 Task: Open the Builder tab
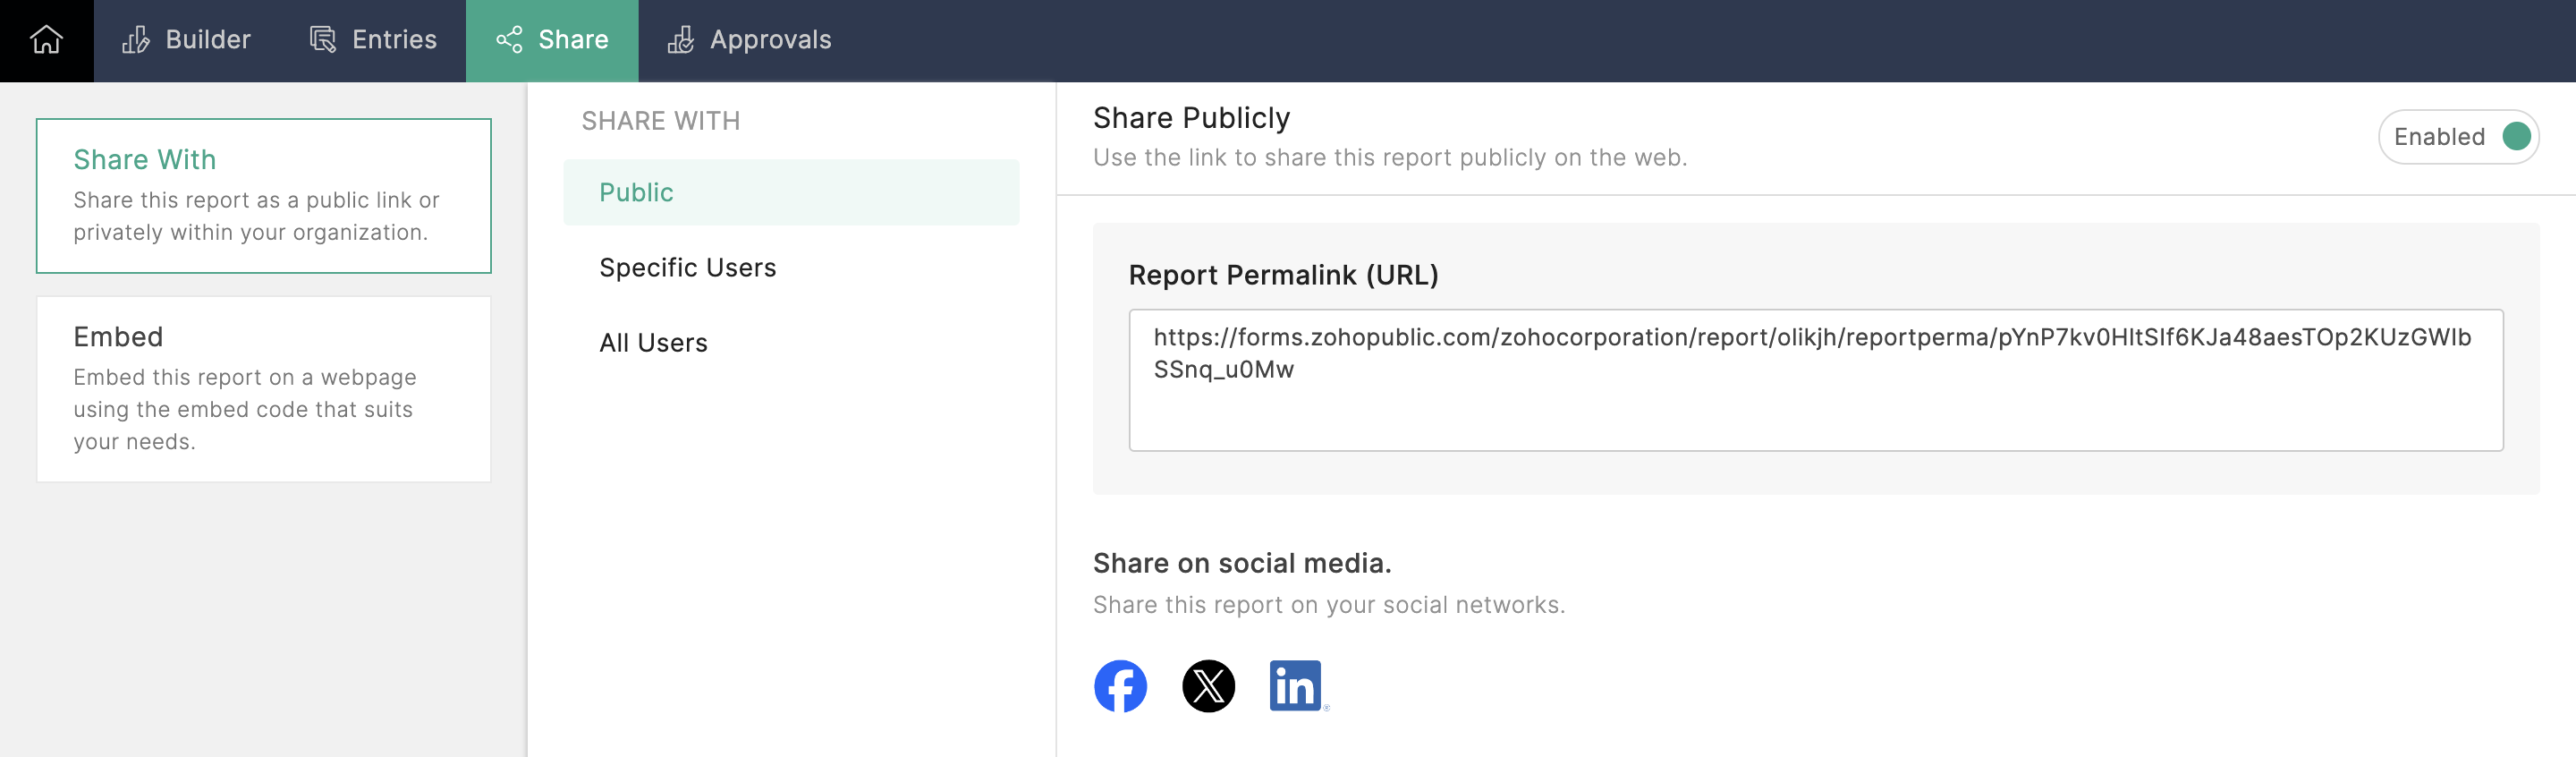(x=207, y=40)
